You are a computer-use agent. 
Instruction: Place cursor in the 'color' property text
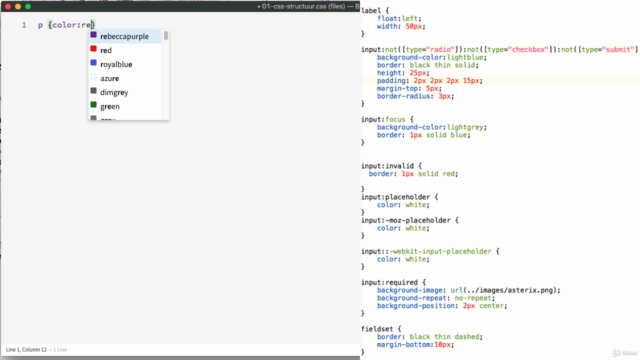coord(64,25)
